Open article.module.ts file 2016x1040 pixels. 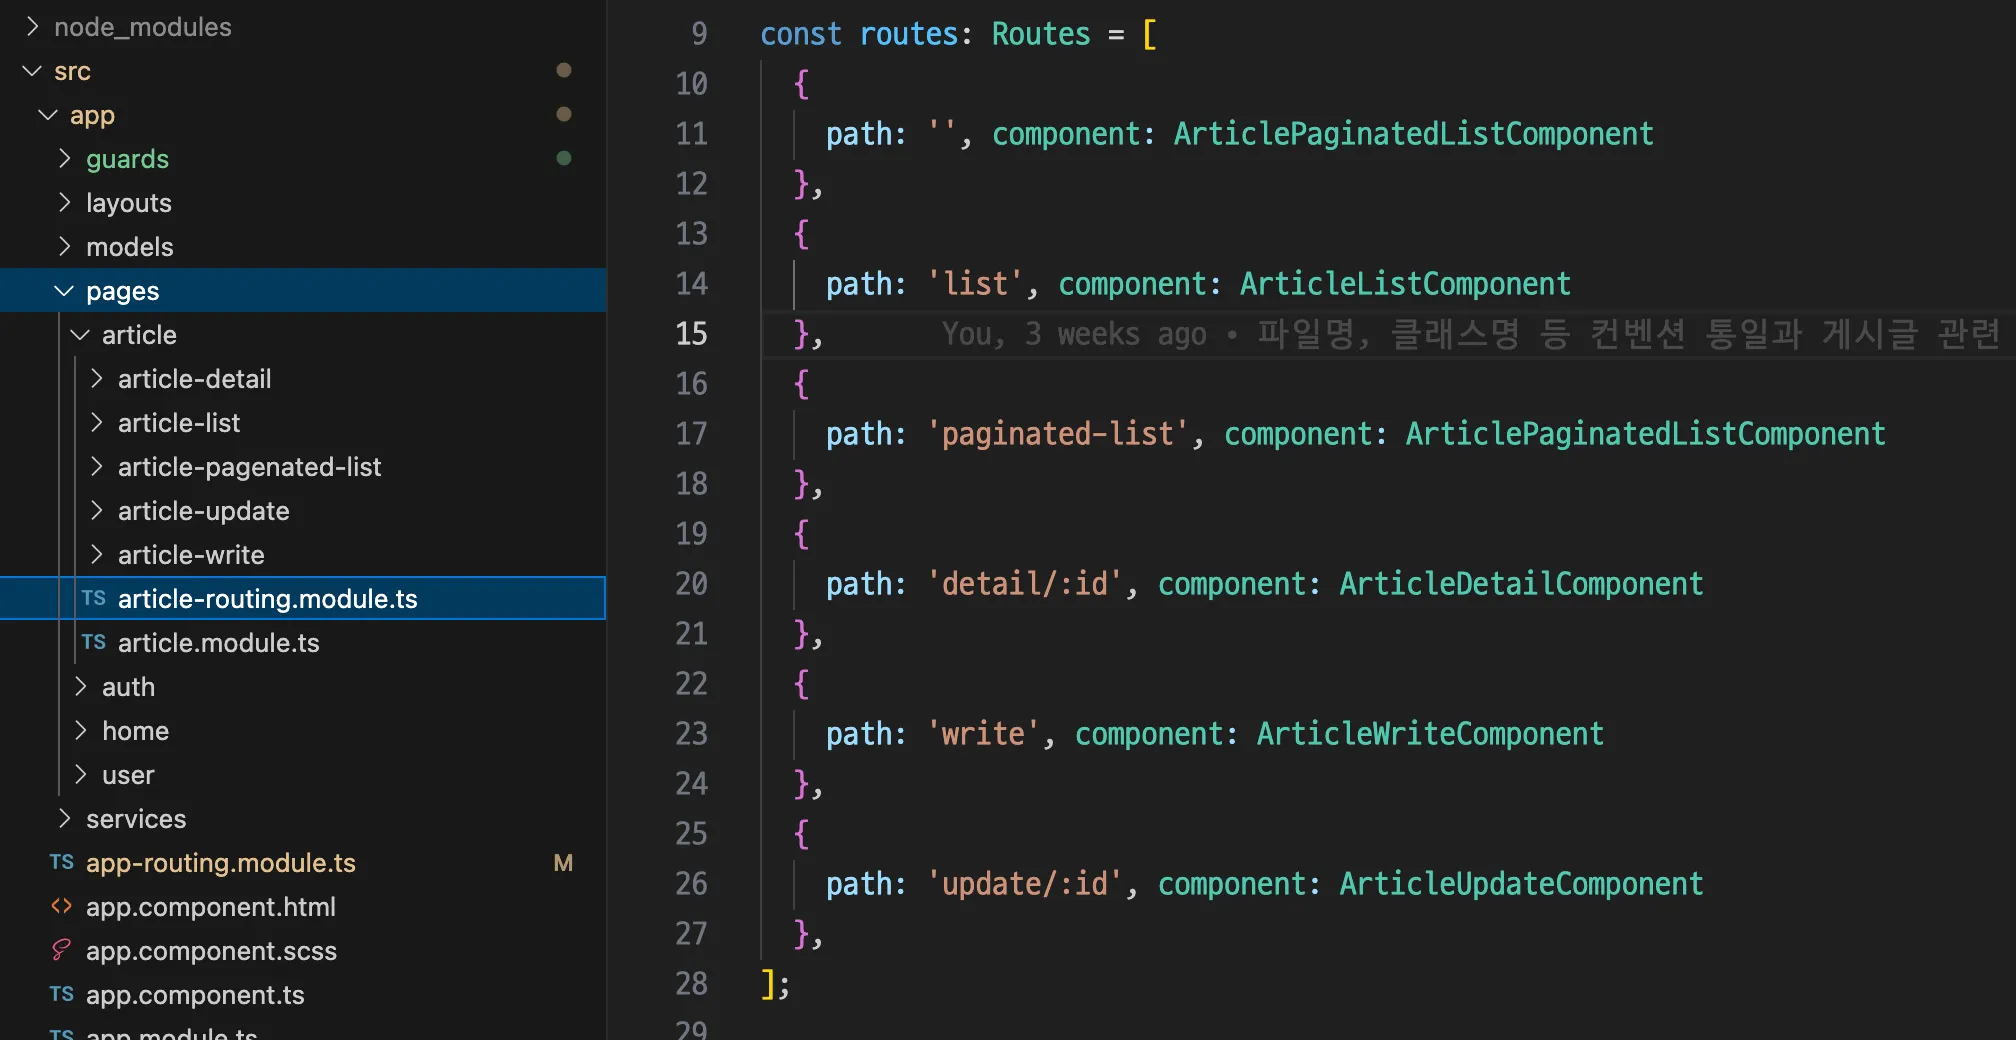[219, 643]
